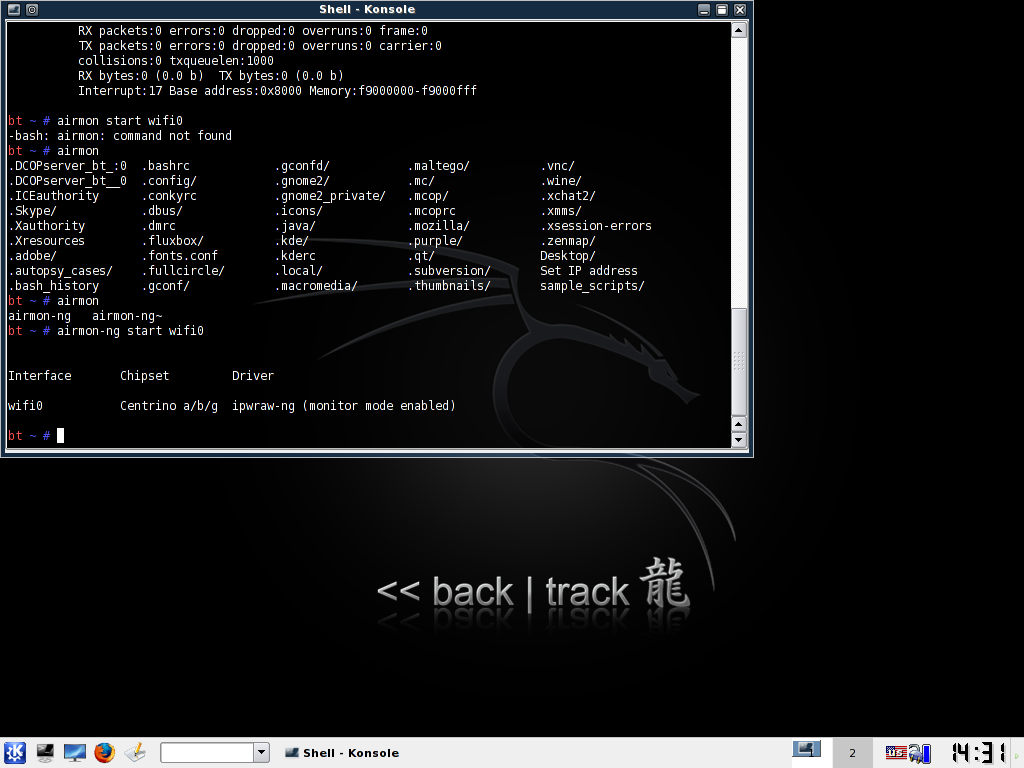Click the panel clock showing 14:31
Image resolution: width=1024 pixels, height=768 pixels.
point(978,752)
